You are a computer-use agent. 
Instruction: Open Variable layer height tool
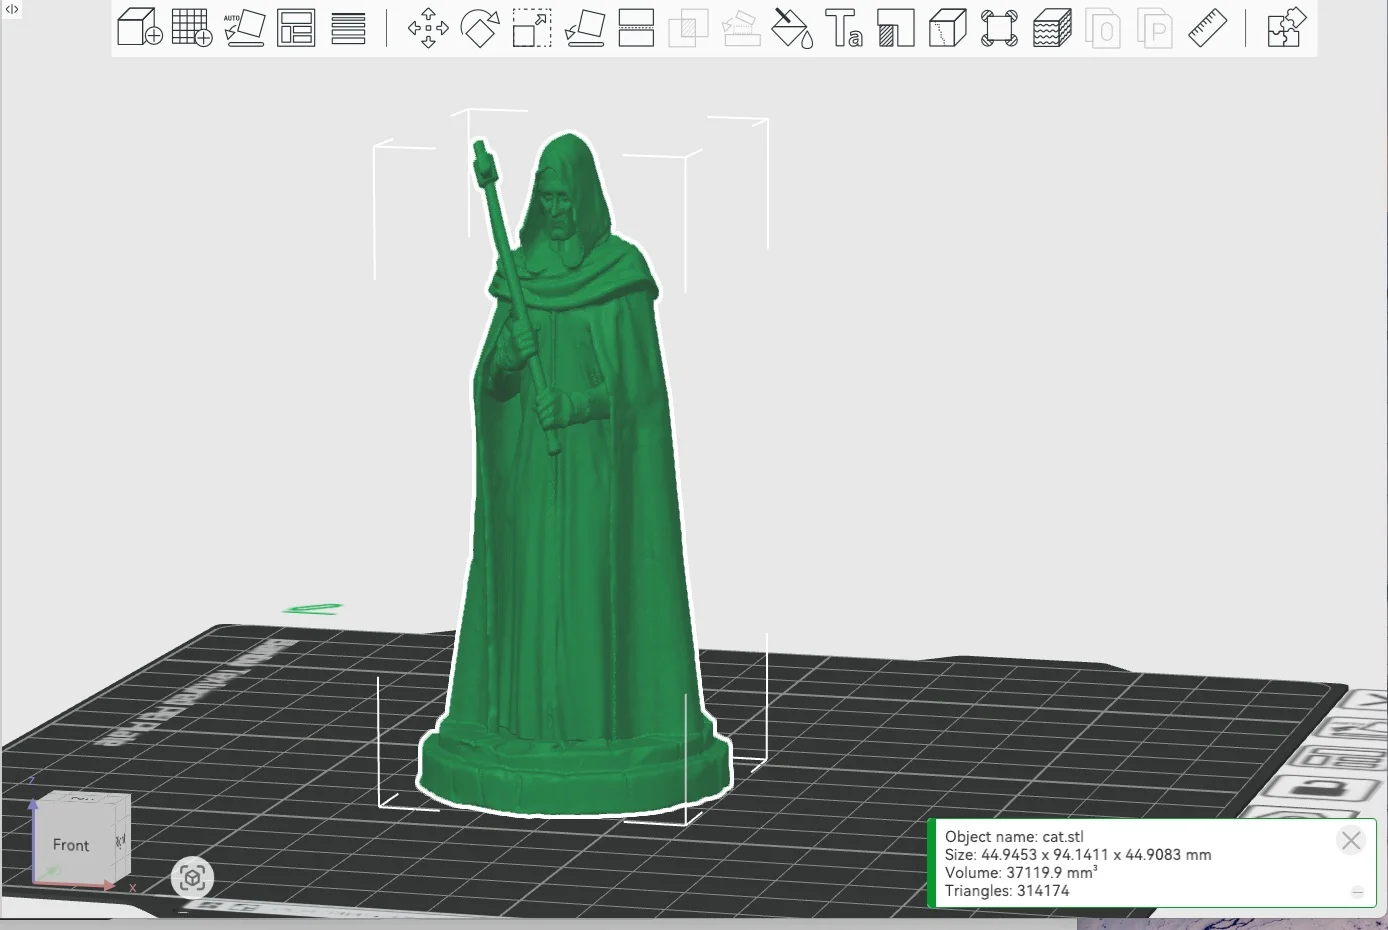point(348,28)
